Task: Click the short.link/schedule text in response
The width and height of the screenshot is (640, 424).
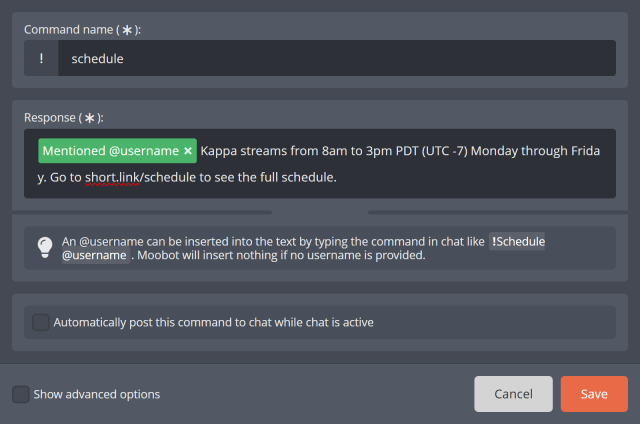Action: pos(140,178)
